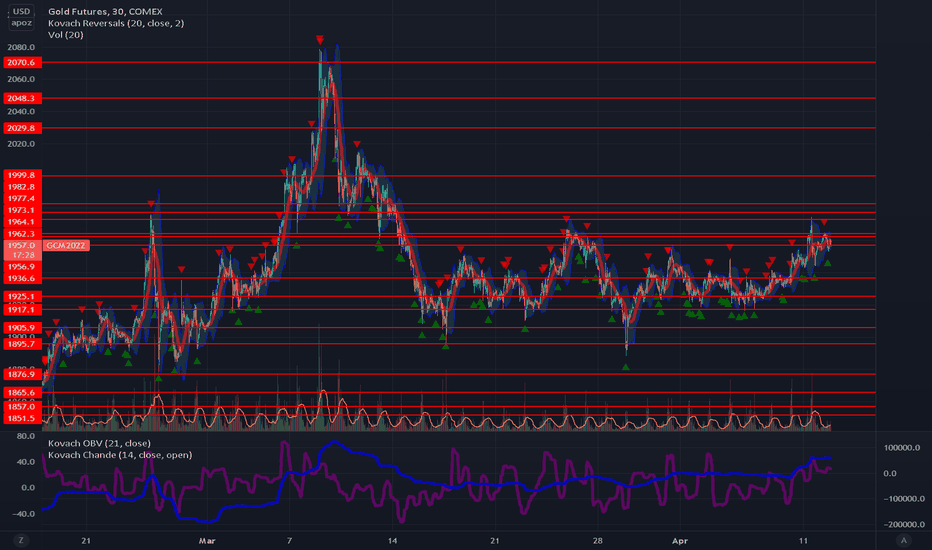Screen dimensions: 932x550
Task: Click the -40.0 oscillator axis value
Action: (x=24, y=513)
